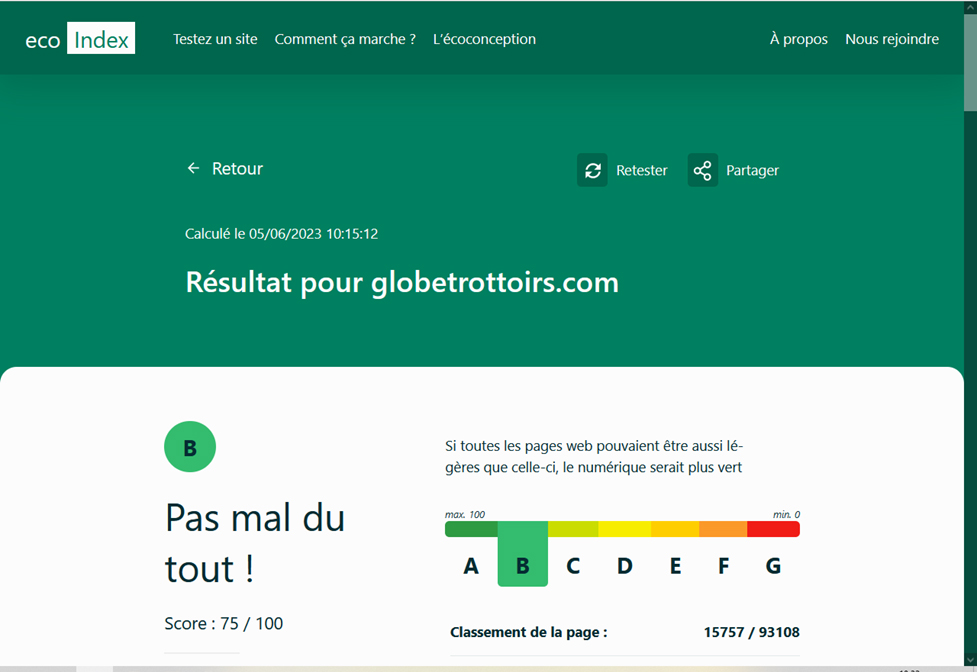Click the Retester refresh icon
Viewport: 977px width, 672px height.
pyautogui.click(x=592, y=170)
